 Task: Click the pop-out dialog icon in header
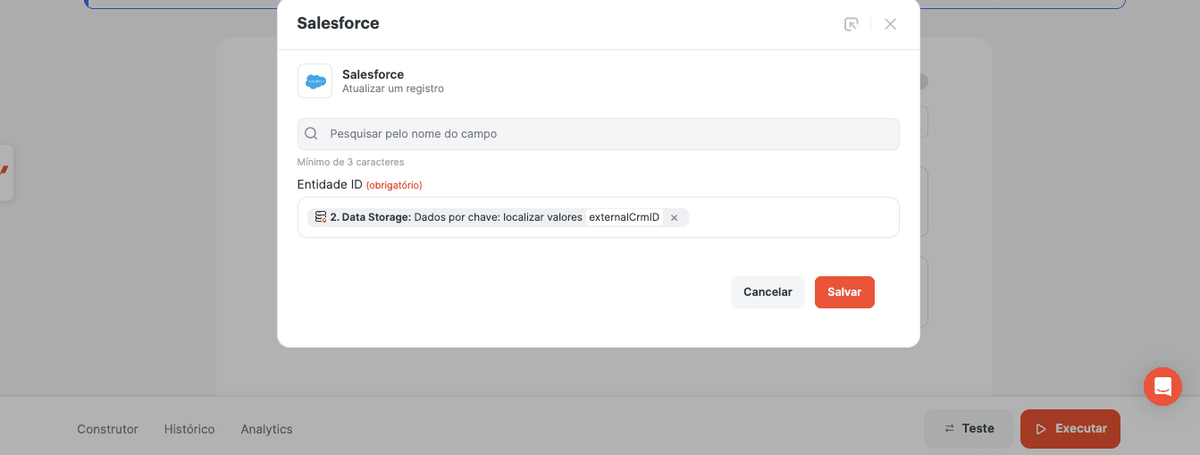tap(851, 24)
